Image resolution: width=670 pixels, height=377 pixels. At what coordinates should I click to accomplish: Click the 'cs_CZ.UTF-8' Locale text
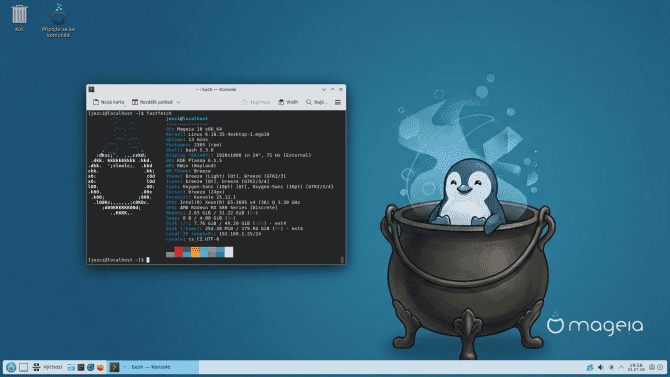pyautogui.click(x=204, y=239)
